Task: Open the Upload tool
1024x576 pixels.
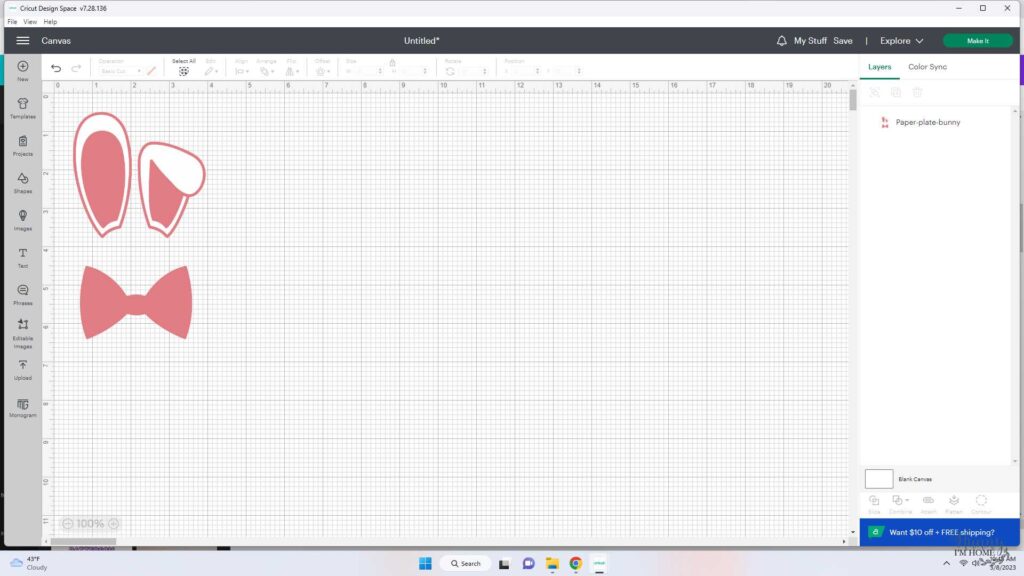Action: pyautogui.click(x=23, y=370)
